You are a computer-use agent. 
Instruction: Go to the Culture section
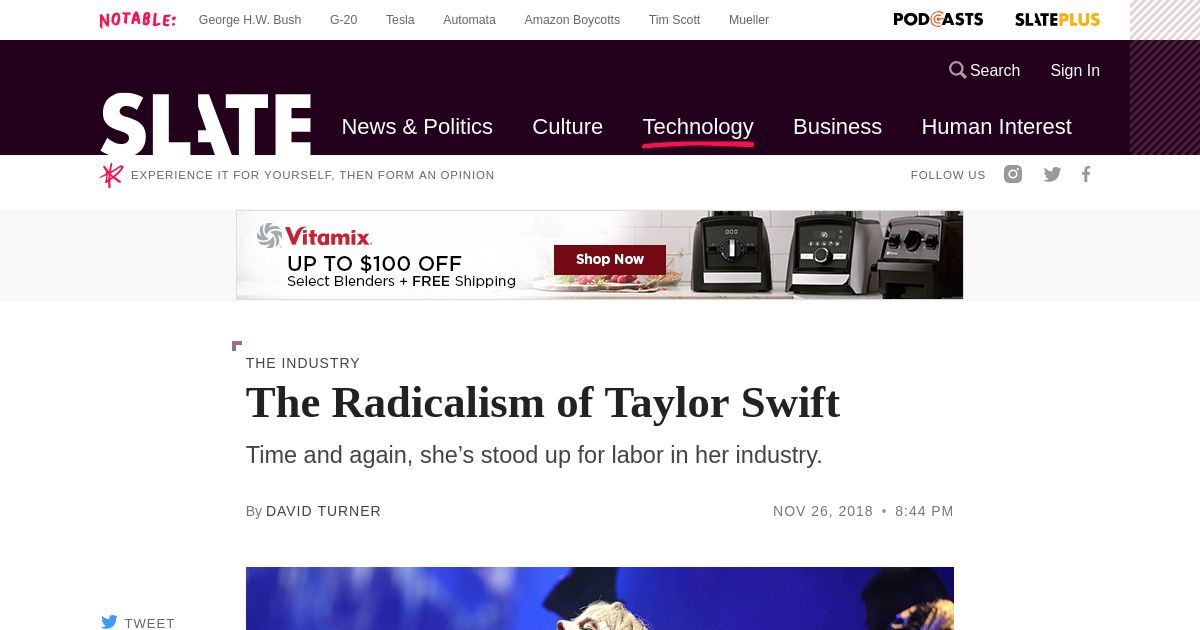[567, 127]
